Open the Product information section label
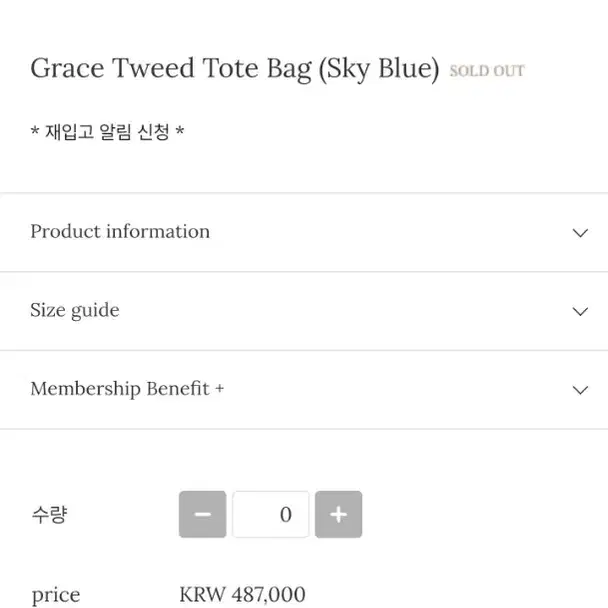This screenshot has height=608, width=608. [120, 231]
